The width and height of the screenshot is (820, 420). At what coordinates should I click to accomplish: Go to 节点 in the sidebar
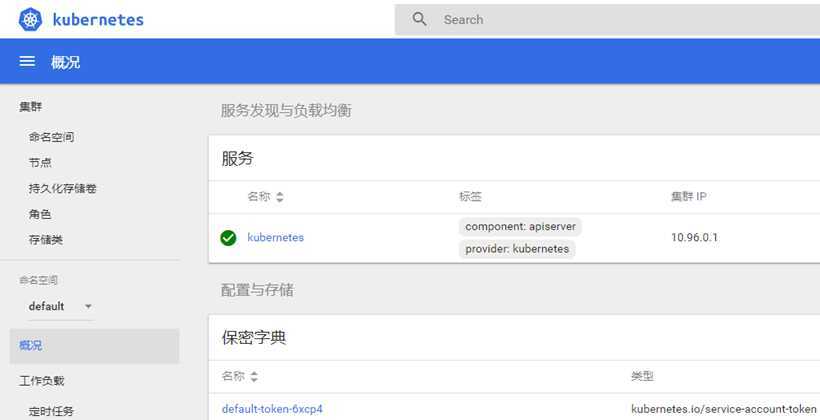[x=40, y=163]
